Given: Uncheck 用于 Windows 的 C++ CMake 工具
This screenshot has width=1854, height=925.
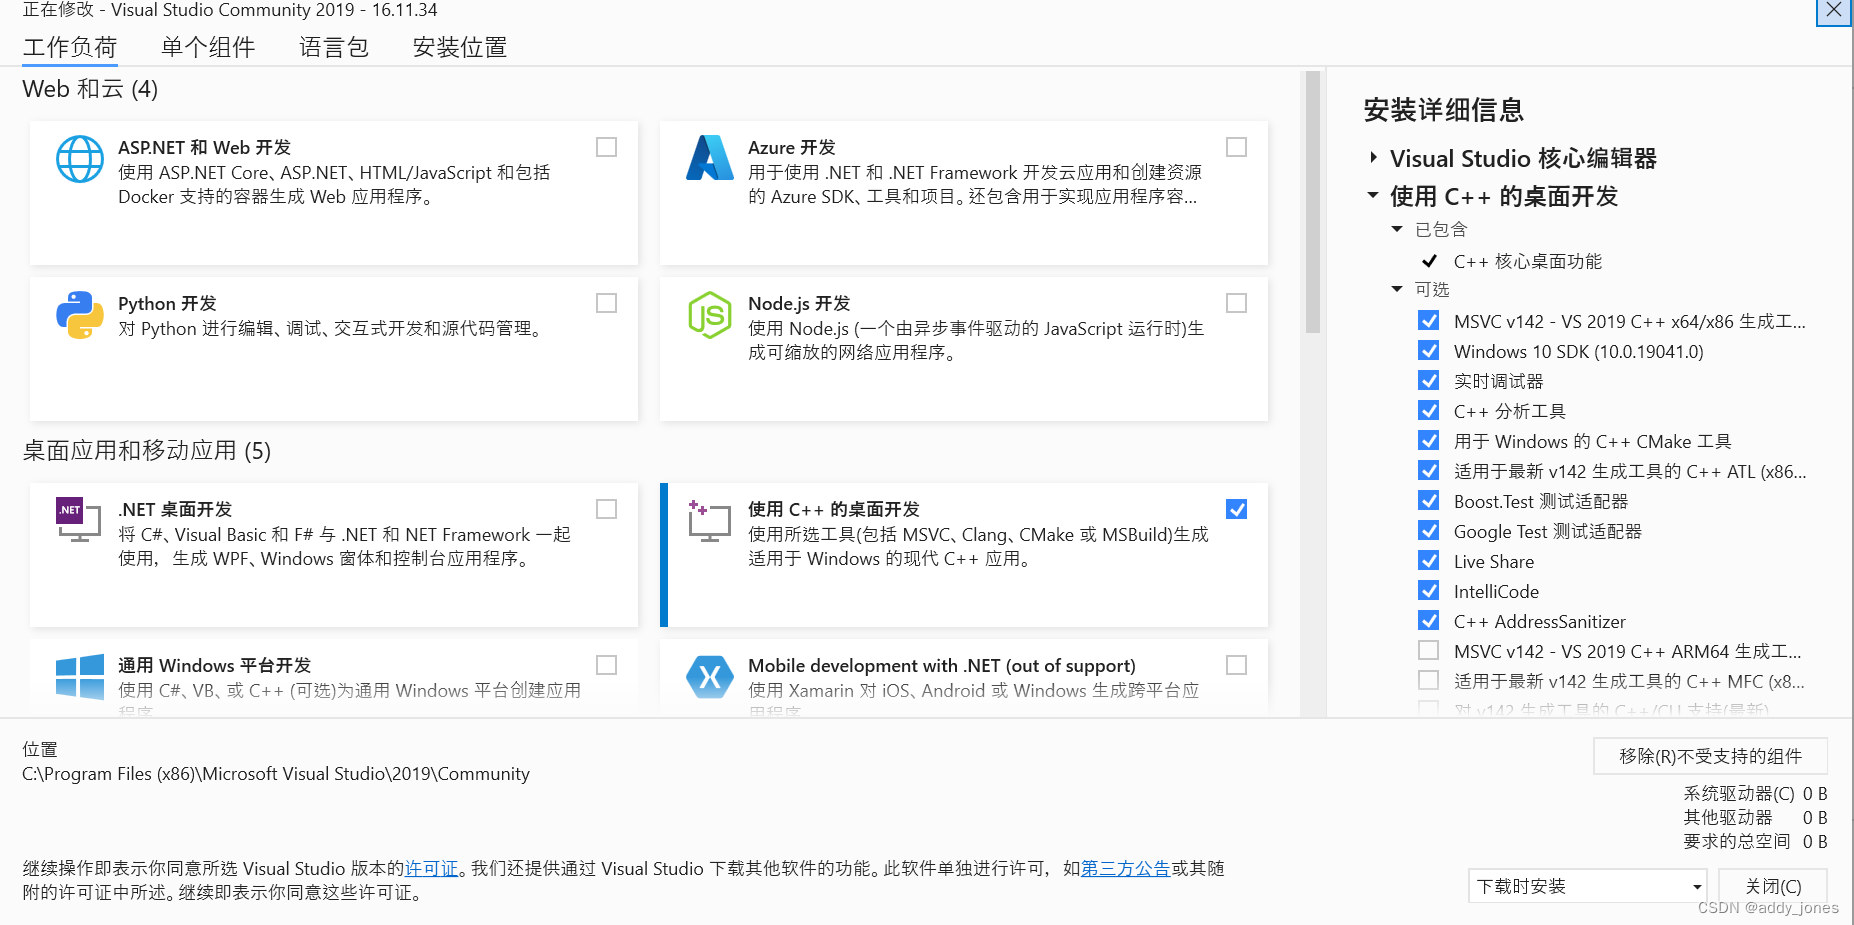Looking at the screenshot, I should click(1429, 441).
